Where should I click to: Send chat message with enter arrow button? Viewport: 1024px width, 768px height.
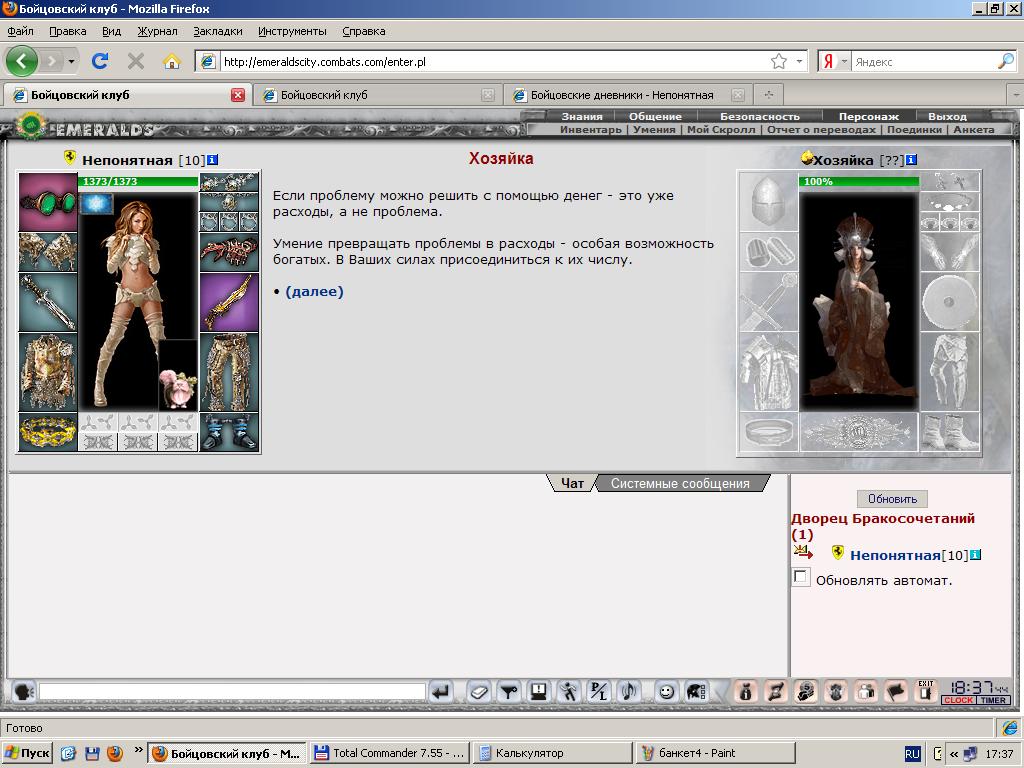[x=442, y=692]
